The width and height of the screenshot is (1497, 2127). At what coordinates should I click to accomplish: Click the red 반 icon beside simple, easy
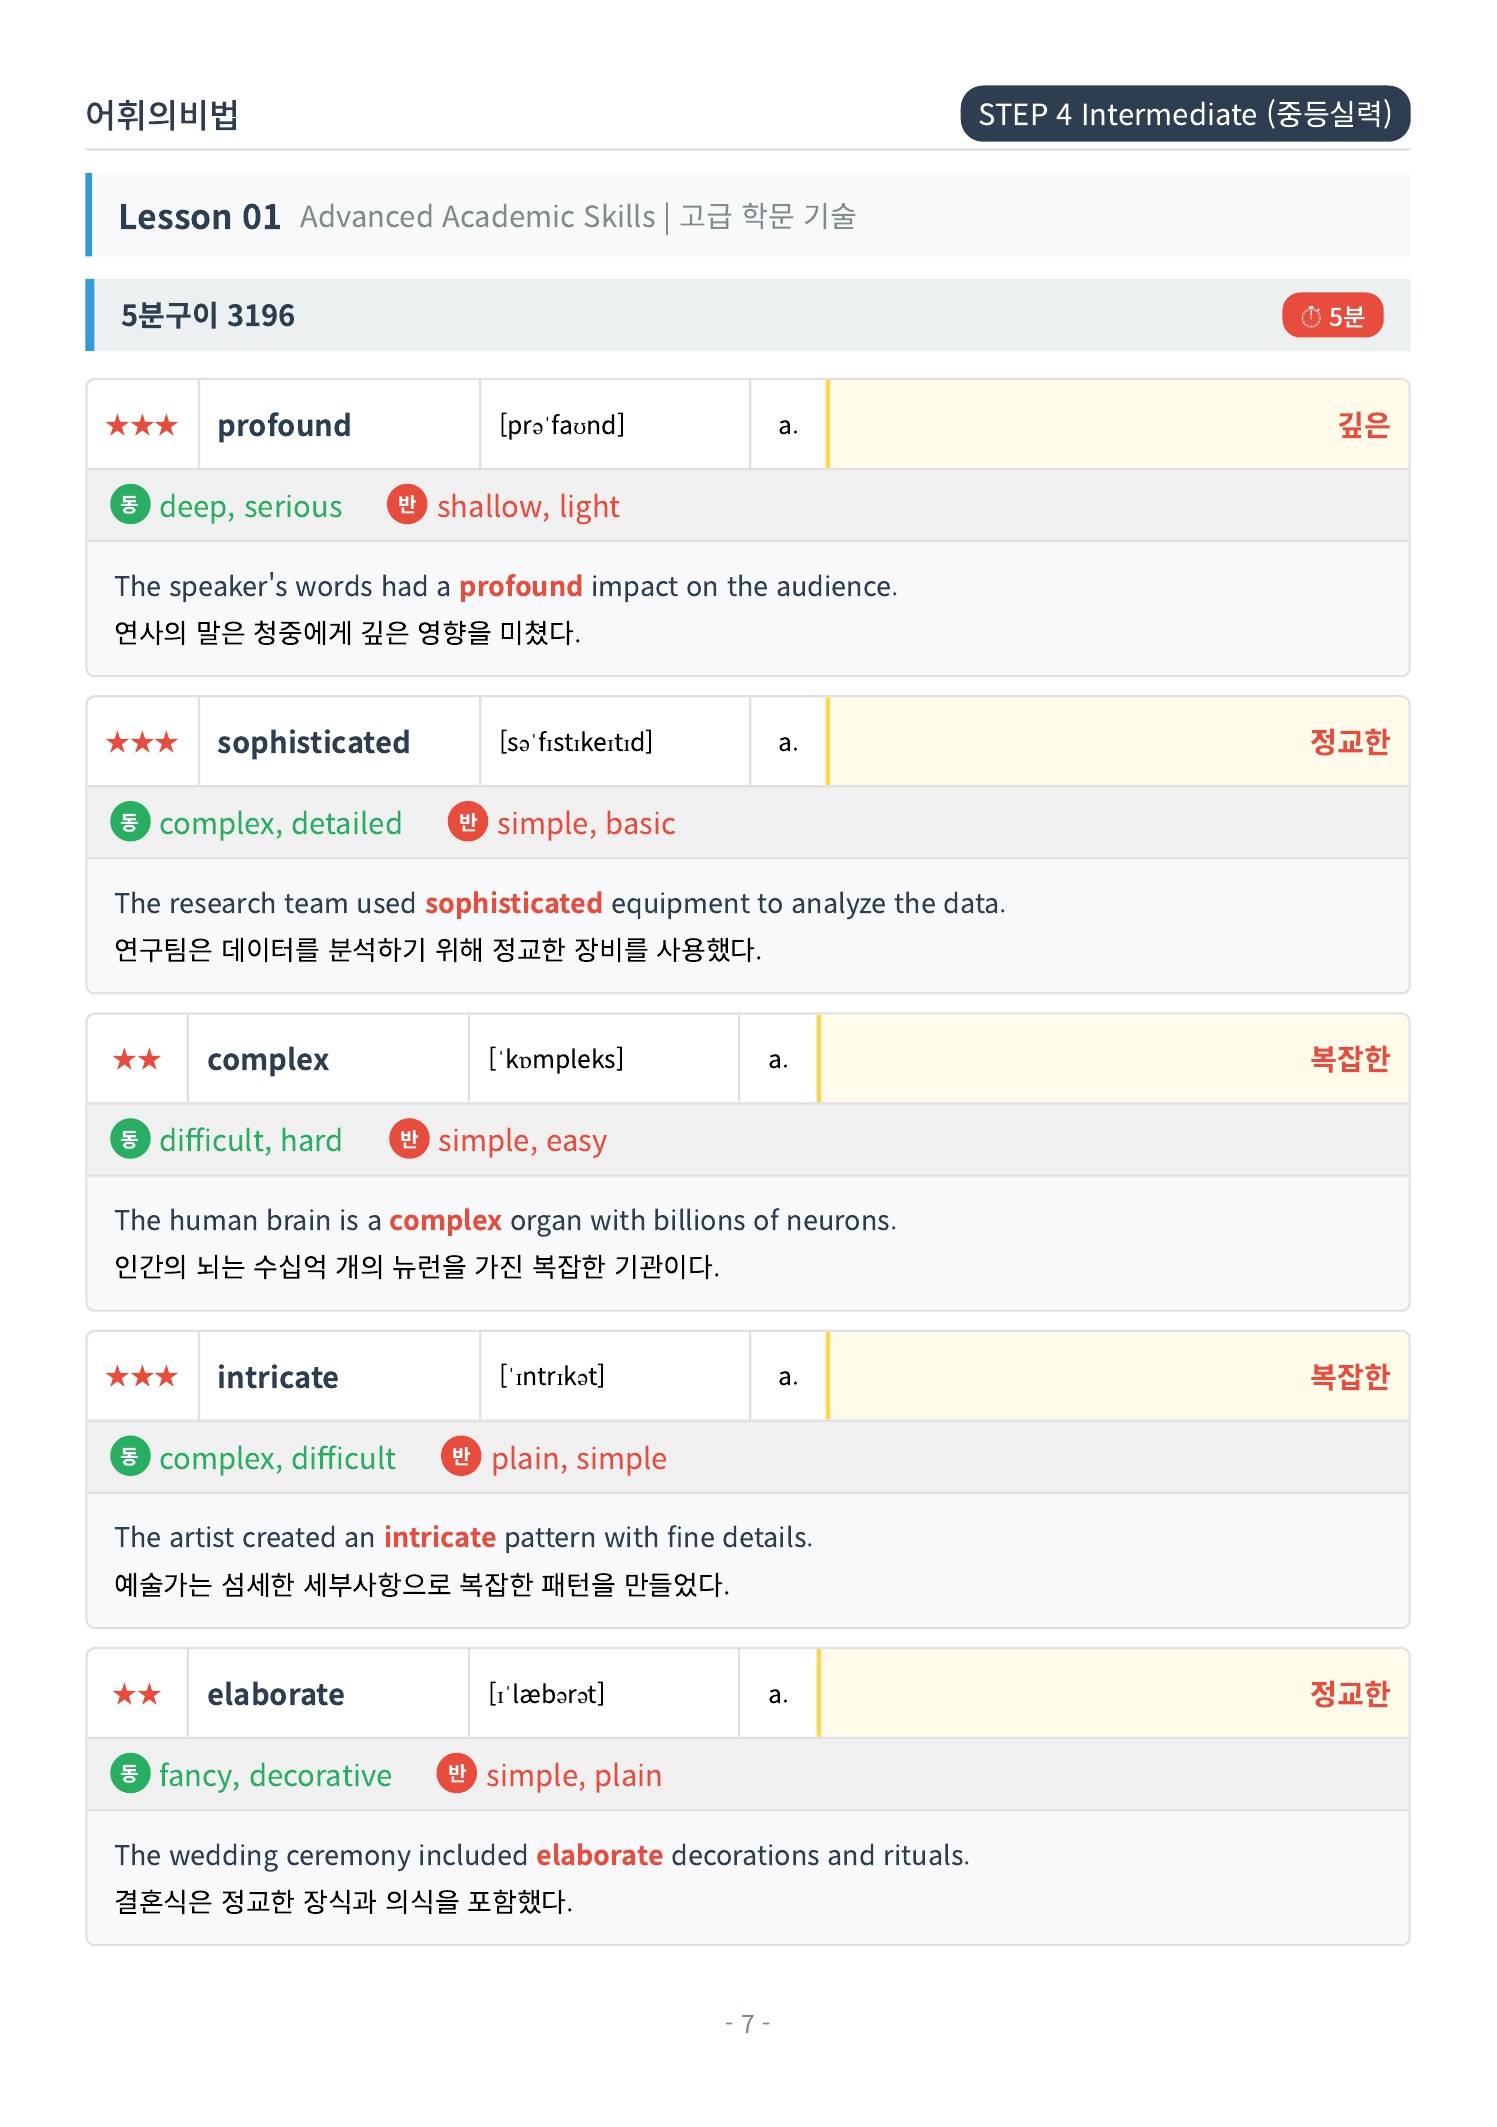[x=408, y=1139]
